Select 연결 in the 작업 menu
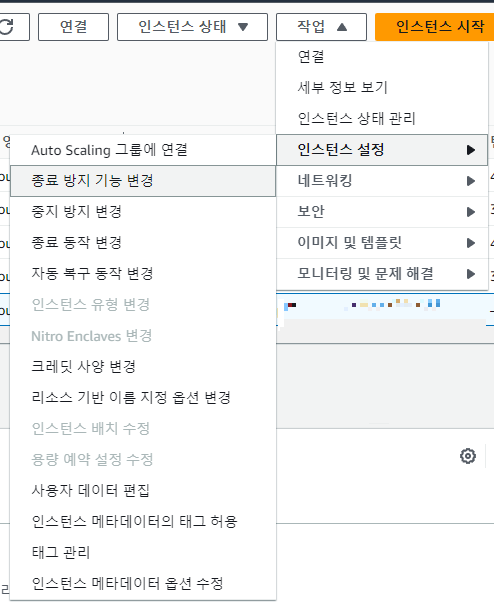 [x=382, y=57]
